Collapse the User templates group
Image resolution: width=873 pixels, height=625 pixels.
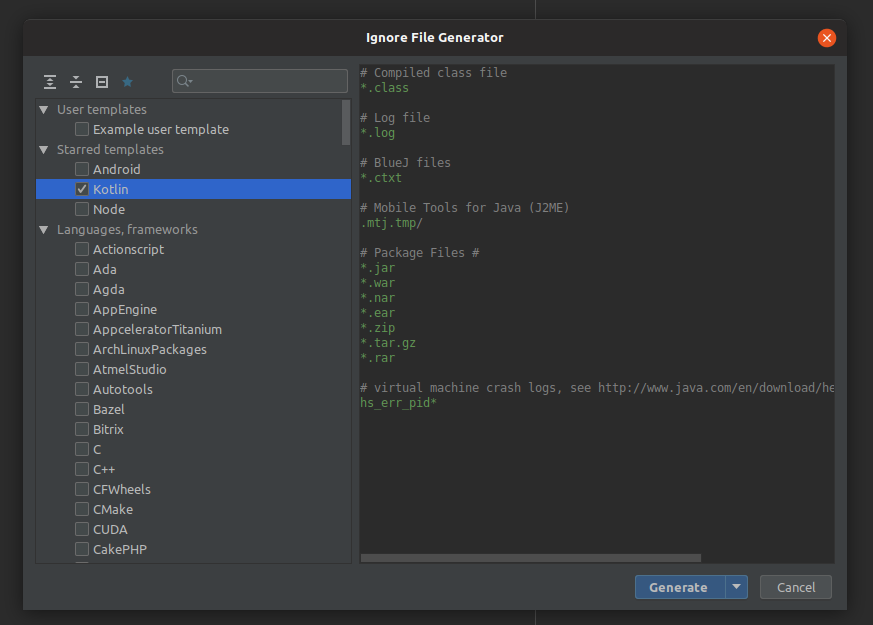click(44, 110)
